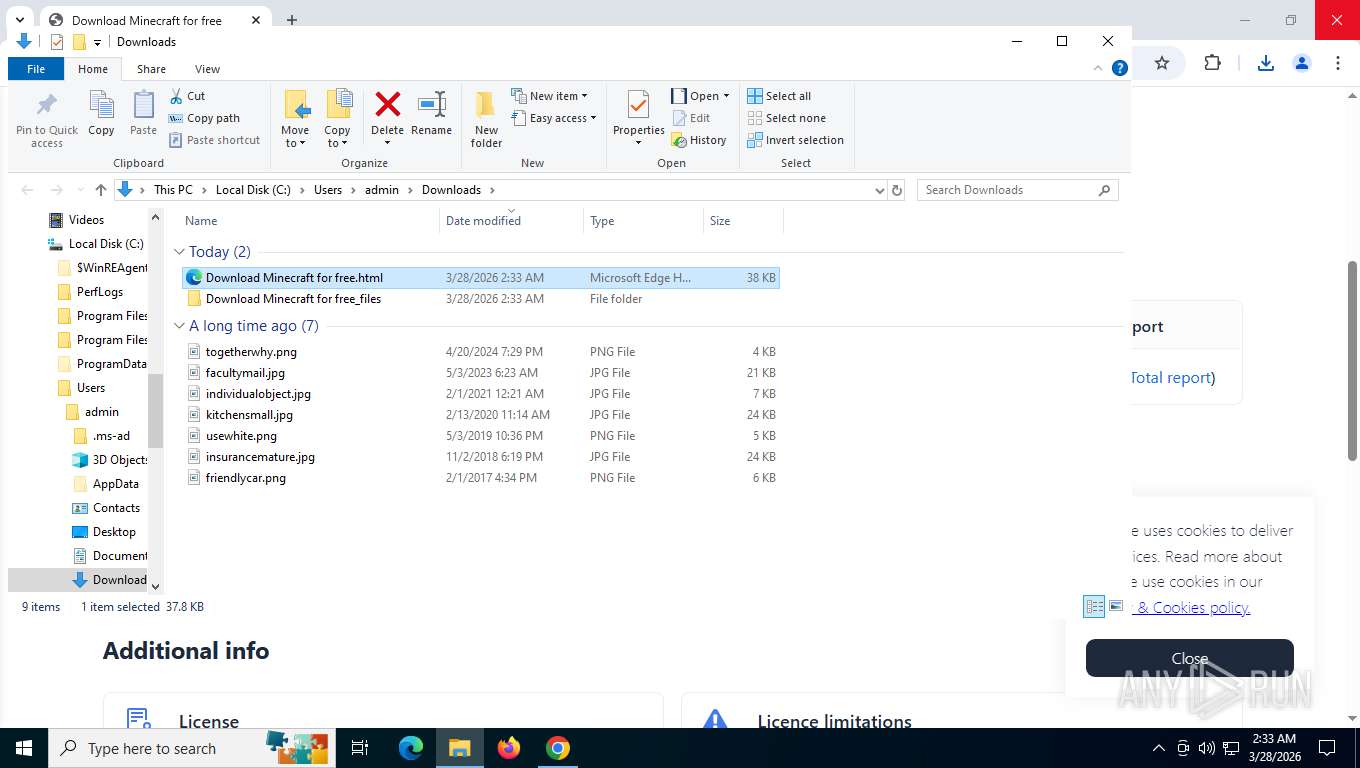Select facultymail.jpg file
Screen dimensions: 1360x768
[245, 373]
